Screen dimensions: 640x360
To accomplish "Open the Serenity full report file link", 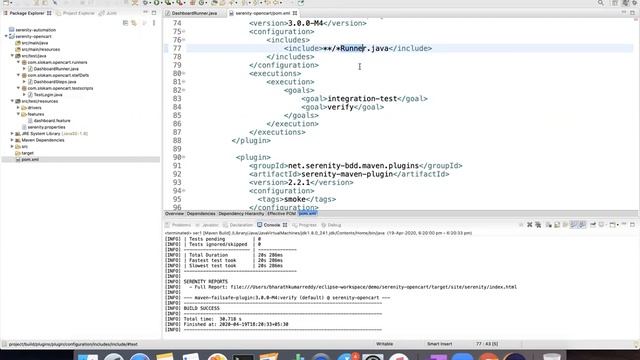I will pyautogui.click(x=373, y=287).
